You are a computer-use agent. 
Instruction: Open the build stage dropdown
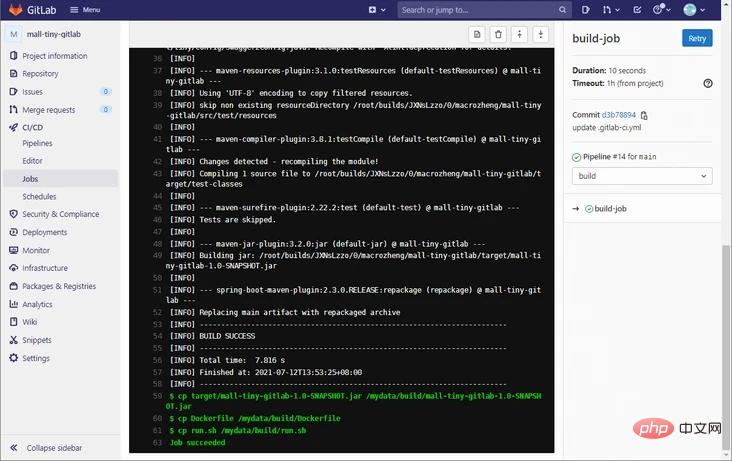pos(642,176)
